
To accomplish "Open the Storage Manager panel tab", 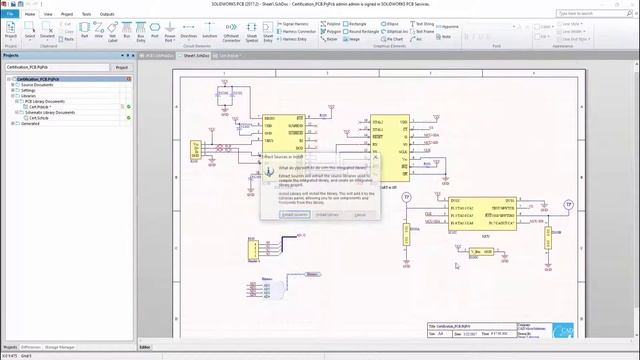I will [60, 347].
